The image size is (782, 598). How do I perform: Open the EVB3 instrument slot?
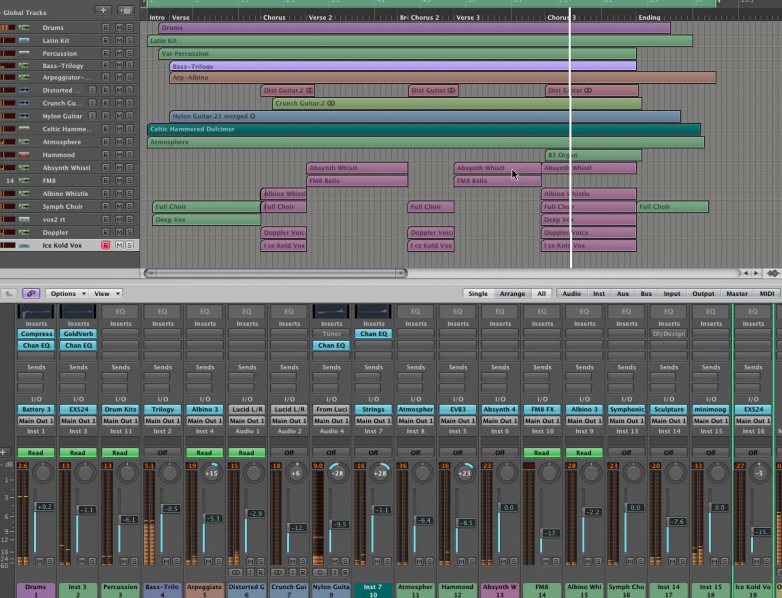[x=457, y=409]
